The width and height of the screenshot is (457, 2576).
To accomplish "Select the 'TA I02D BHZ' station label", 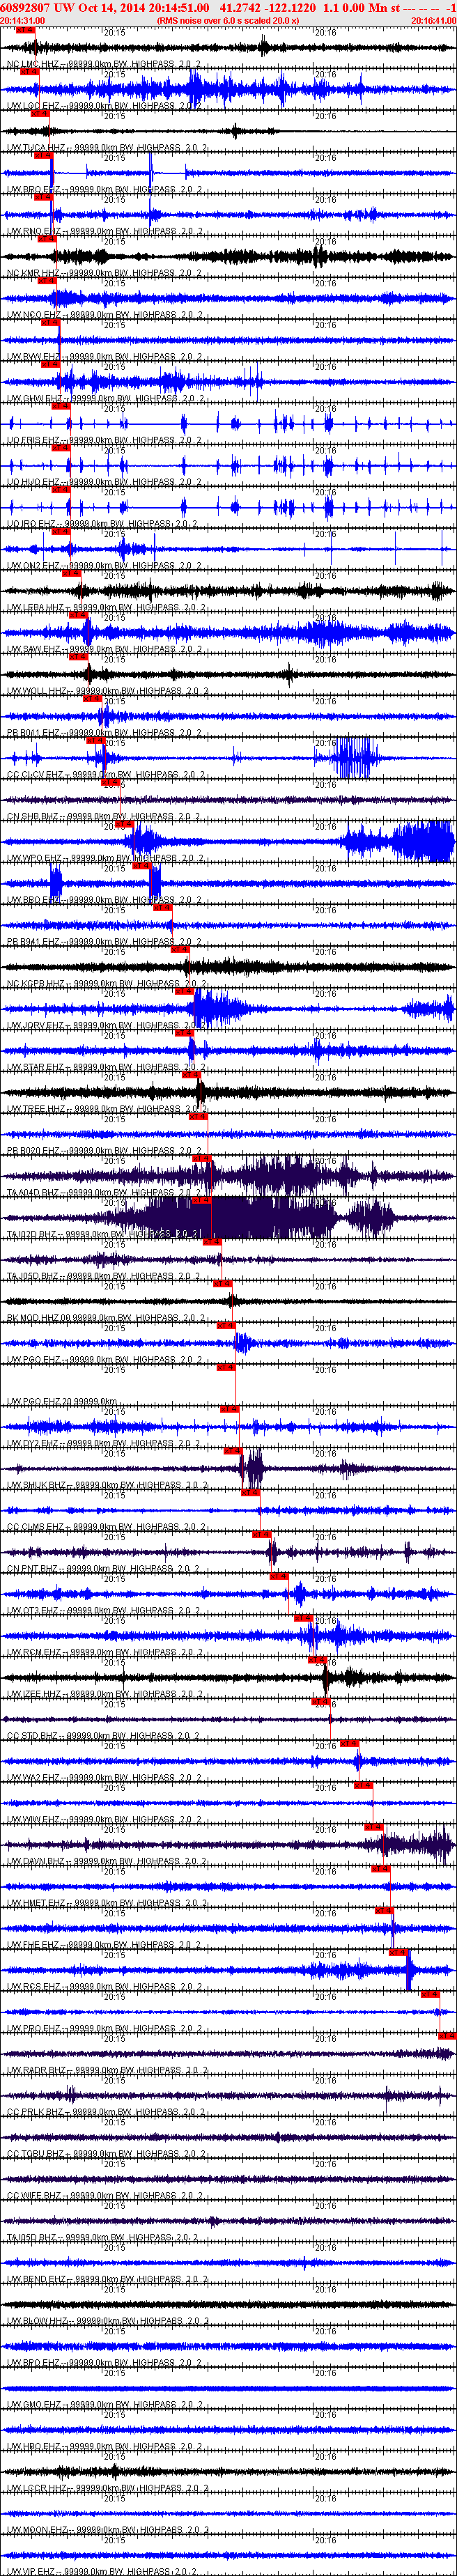I will click(33, 1235).
